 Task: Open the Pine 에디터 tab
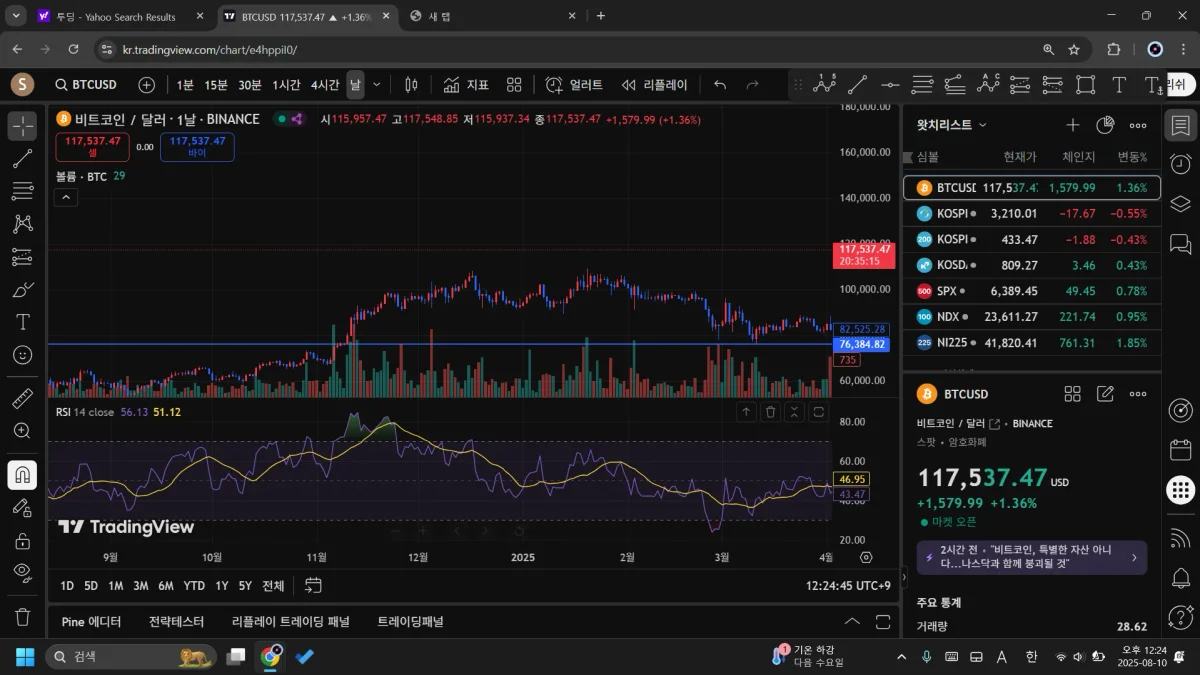click(x=91, y=622)
